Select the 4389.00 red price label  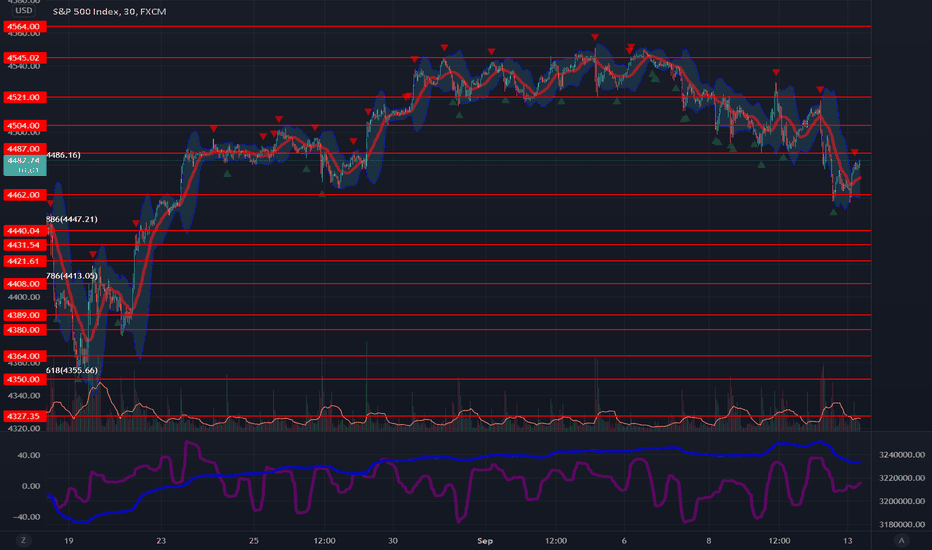click(x=25, y=315)
